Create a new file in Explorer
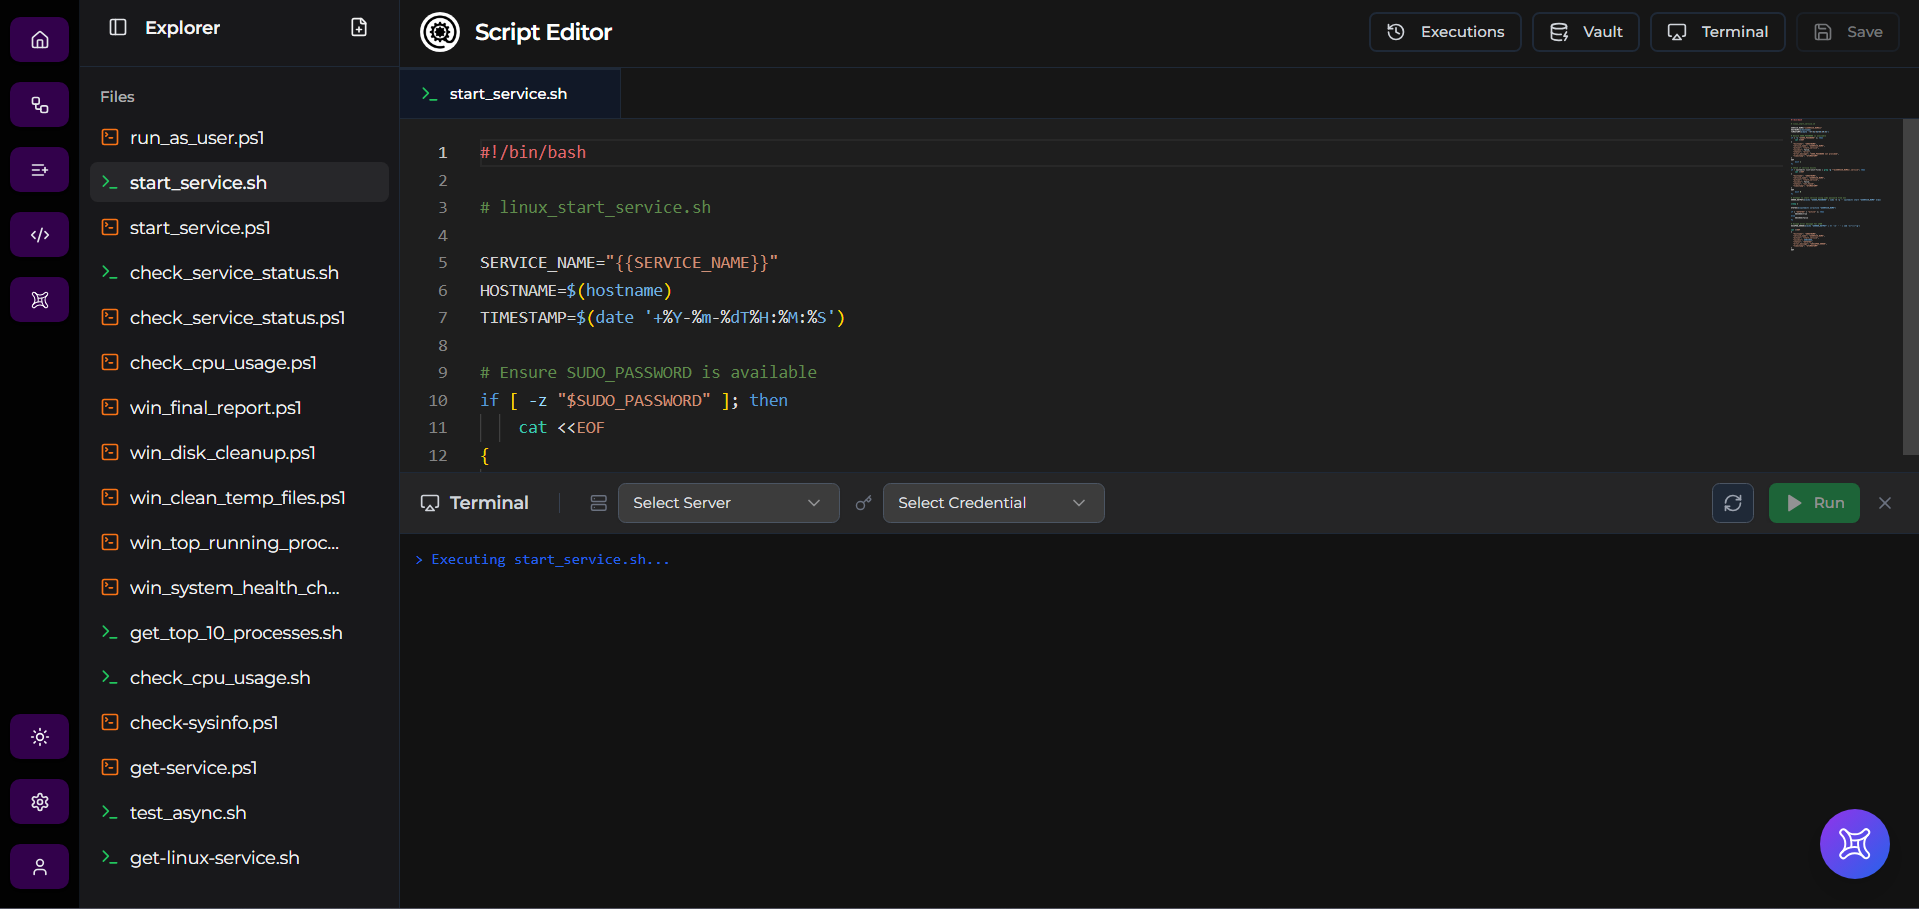This screenshot has height=909, width=1919. [x=359, y=27]
